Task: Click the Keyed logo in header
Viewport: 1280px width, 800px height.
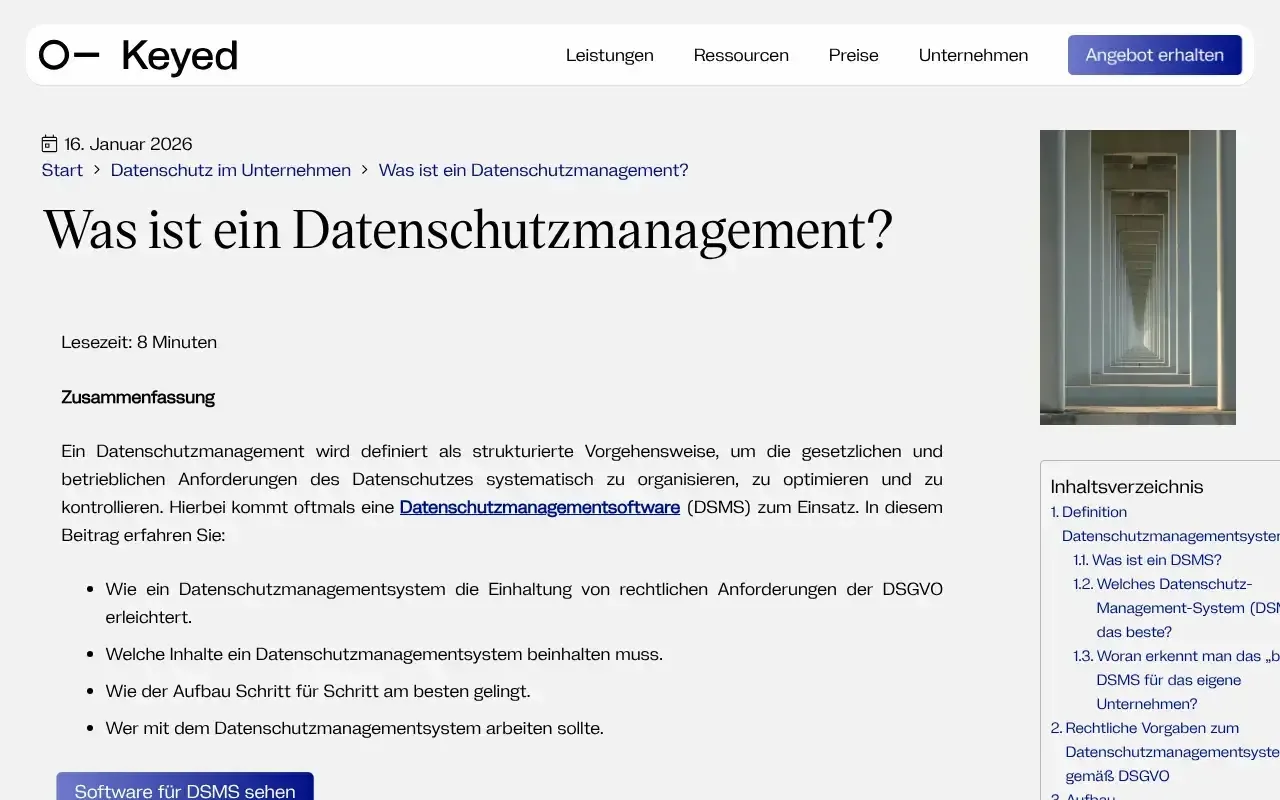Action: pos(138,56)
